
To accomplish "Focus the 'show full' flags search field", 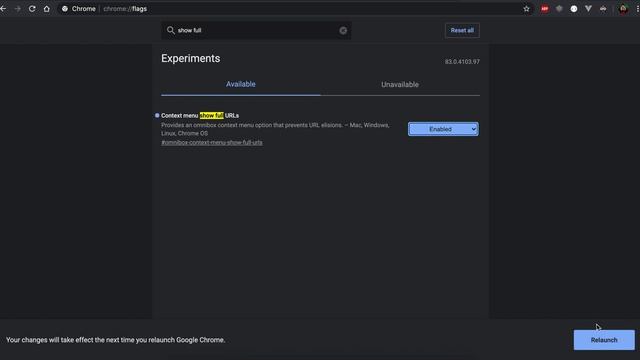I will (256, 31).
